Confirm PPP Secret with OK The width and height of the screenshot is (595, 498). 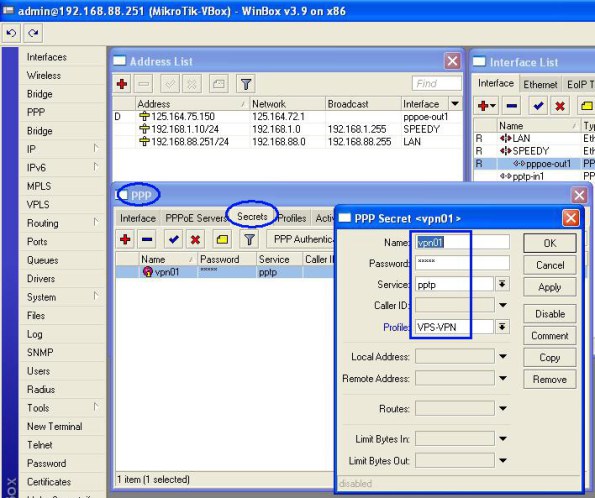click(x=549, y=243)
